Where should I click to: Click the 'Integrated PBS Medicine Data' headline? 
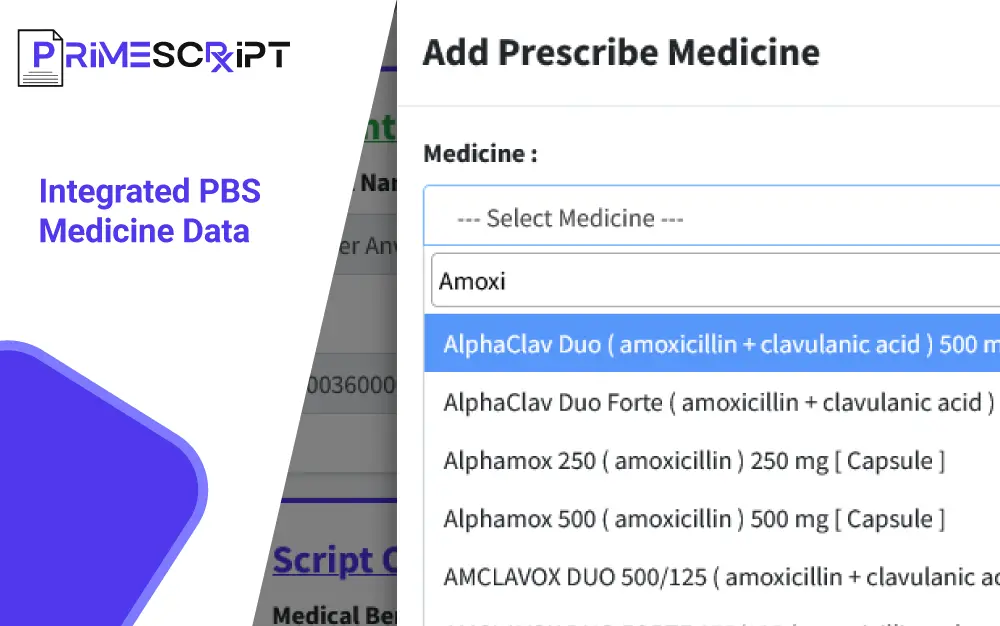(x=150, y=211)
